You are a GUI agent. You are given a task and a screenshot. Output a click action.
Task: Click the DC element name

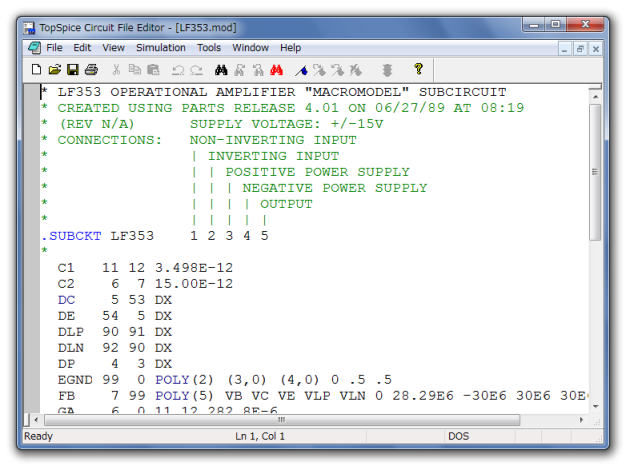(66, 300)
